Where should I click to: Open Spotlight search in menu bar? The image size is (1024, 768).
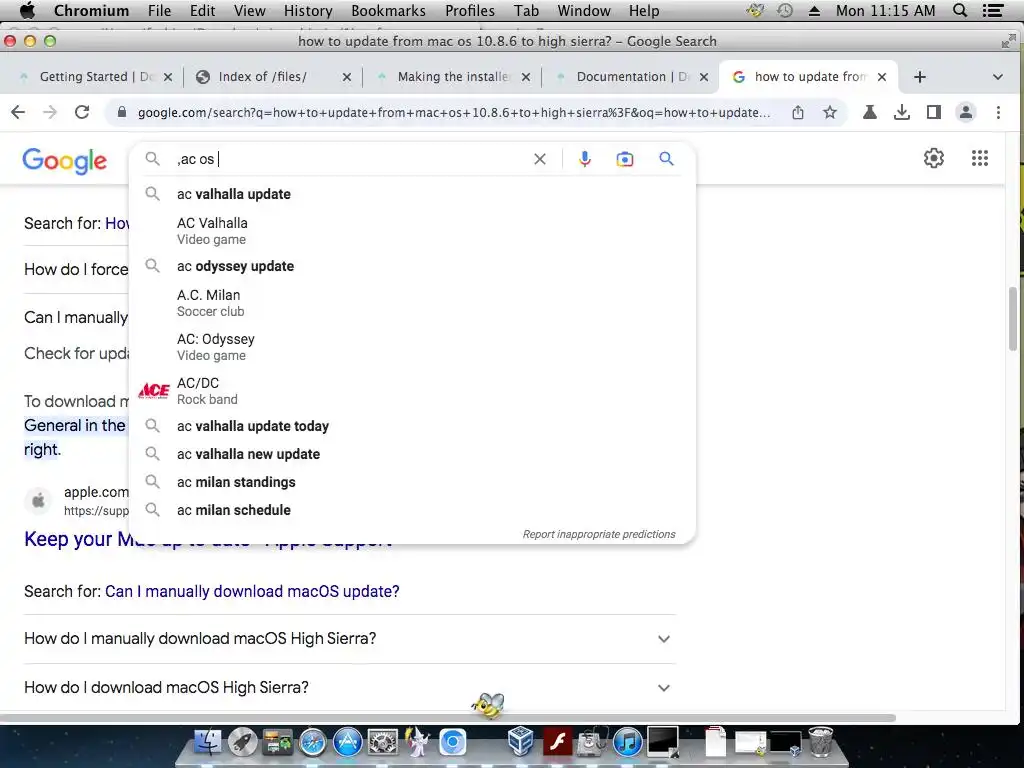(x=960, y=10)
